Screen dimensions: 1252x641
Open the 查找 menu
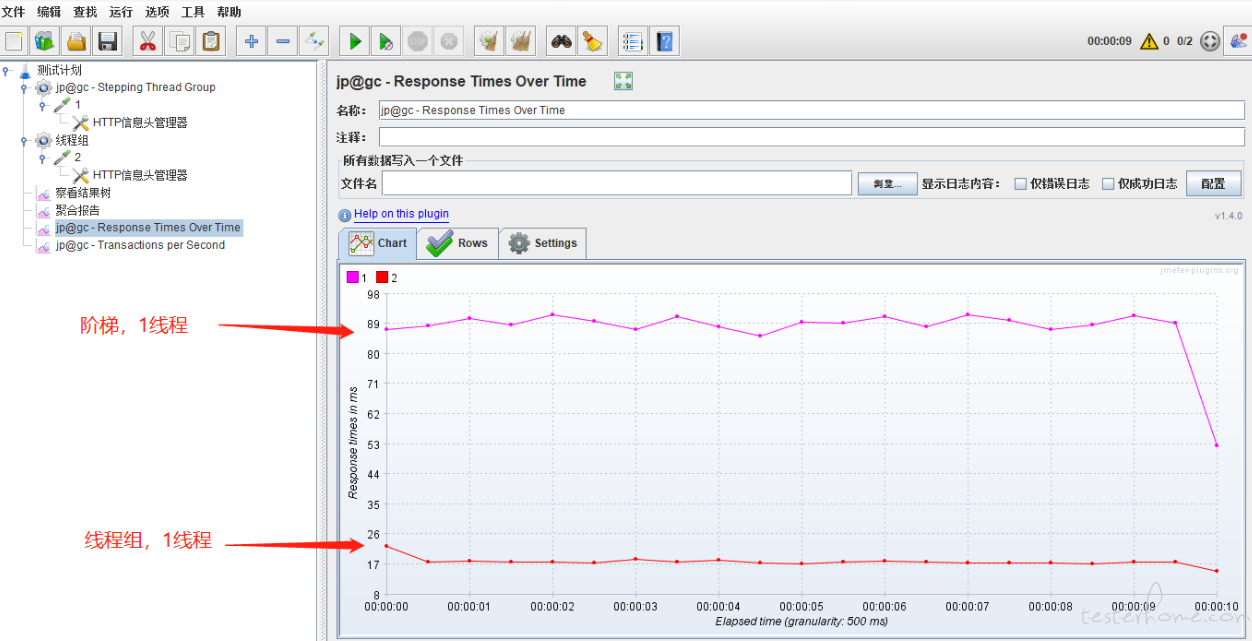coord(85,12)
